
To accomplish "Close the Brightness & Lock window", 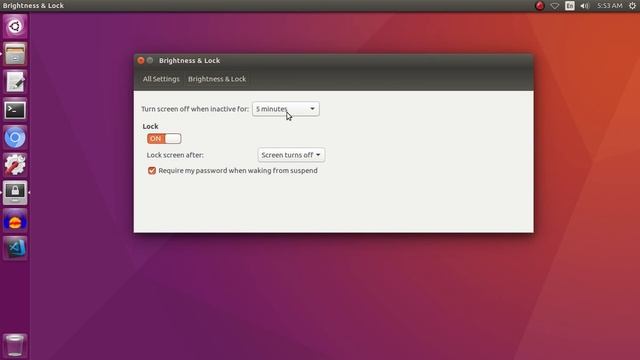I will [141, 60].
